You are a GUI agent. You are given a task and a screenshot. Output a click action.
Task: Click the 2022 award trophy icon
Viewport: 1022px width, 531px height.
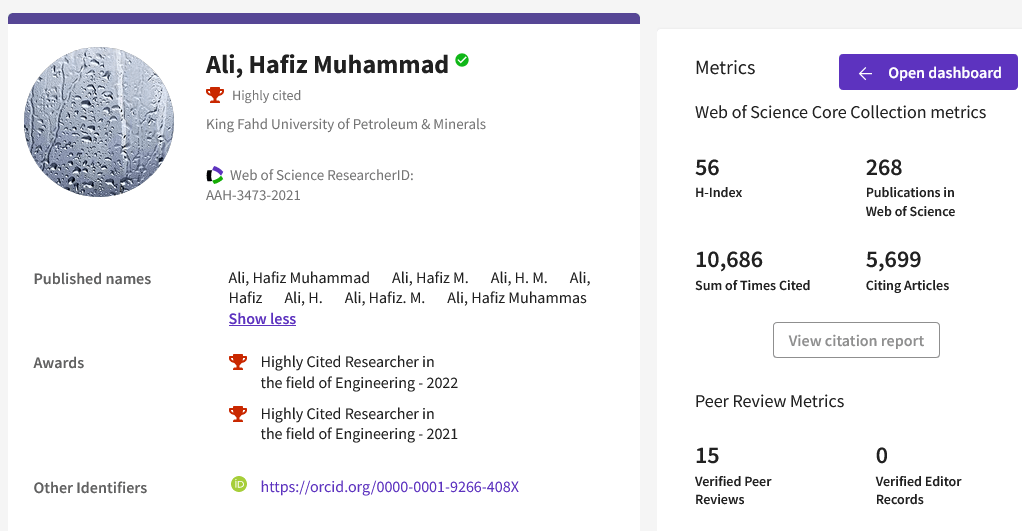click(x=238, y=362)
